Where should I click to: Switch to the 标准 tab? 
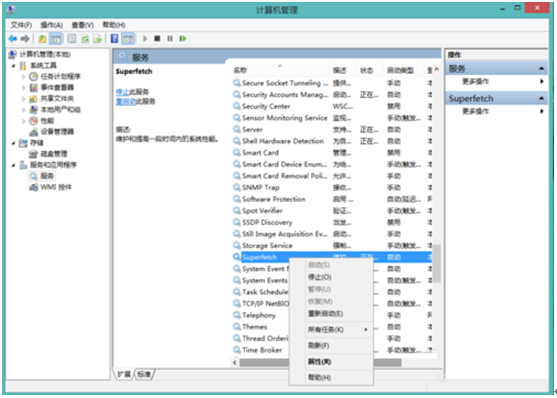pos(144,374)
